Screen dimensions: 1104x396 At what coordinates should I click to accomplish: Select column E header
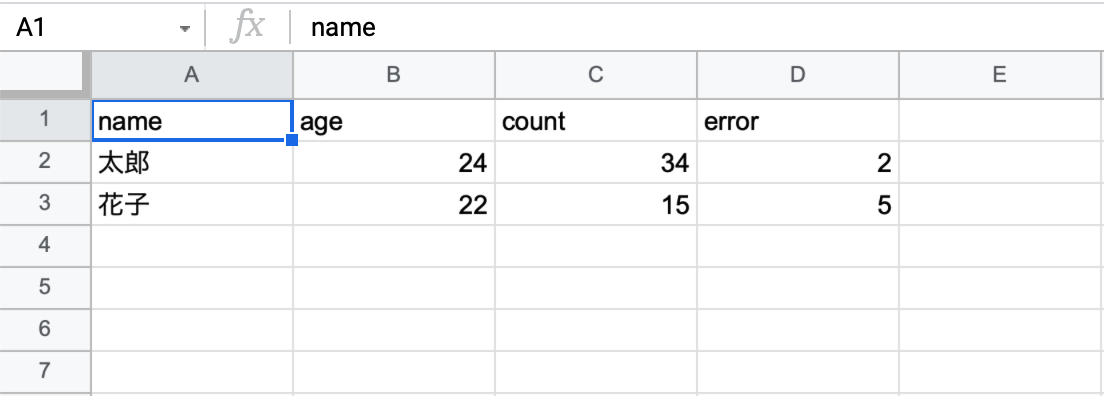(x=1002, y=75)
